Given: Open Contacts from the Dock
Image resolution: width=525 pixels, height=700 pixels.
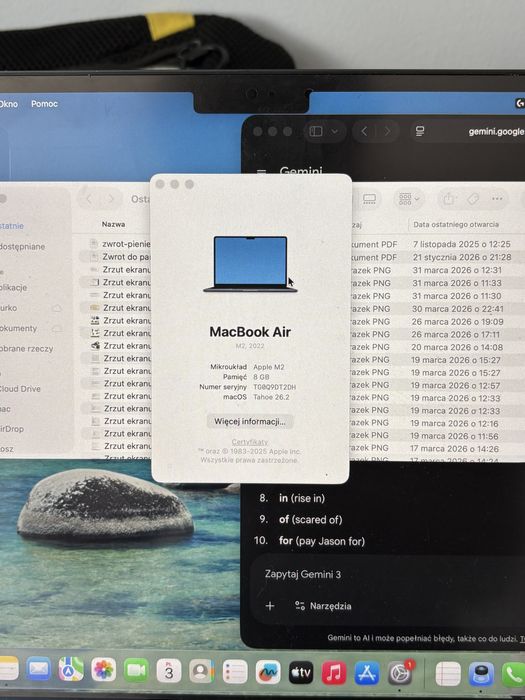Looking at the screenshot, I should coord(201,671).
